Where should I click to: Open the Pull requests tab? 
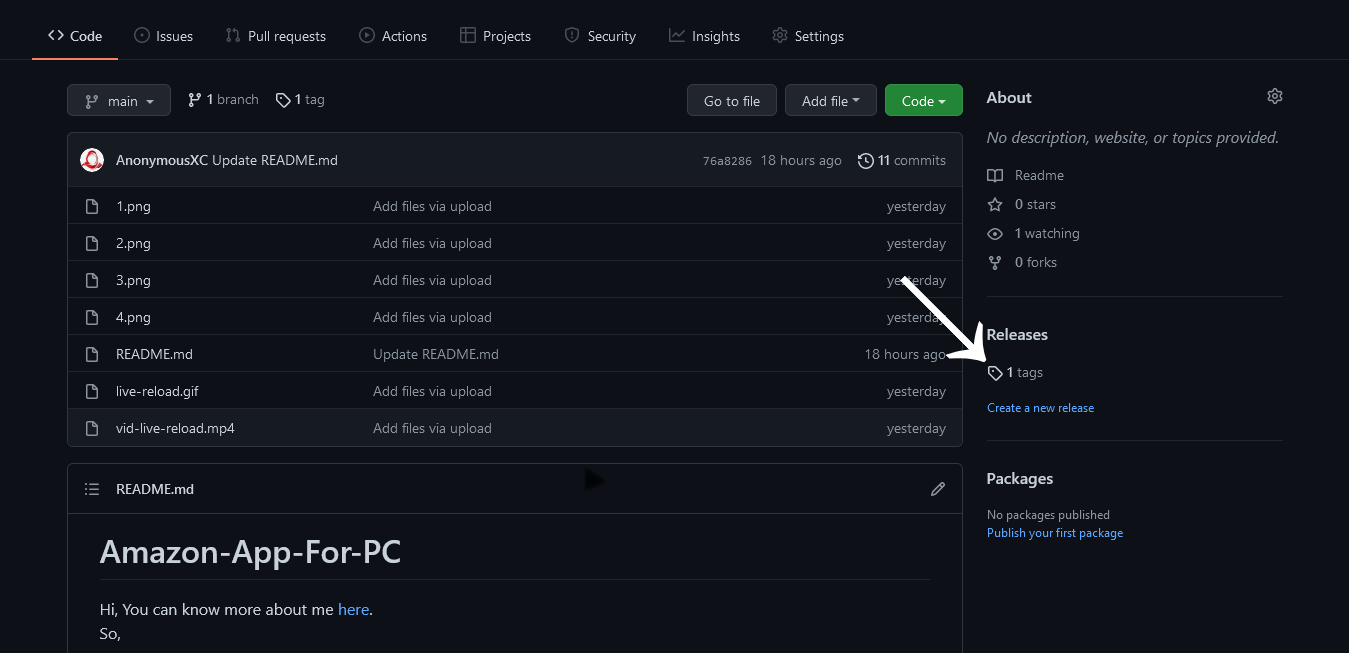[276, 36]
